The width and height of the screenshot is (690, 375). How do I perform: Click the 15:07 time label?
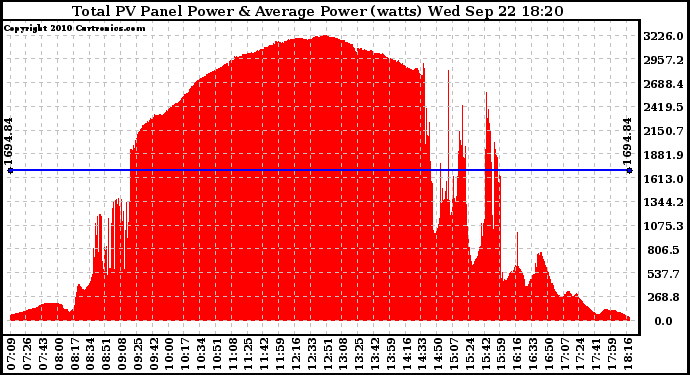coord(452,355)
